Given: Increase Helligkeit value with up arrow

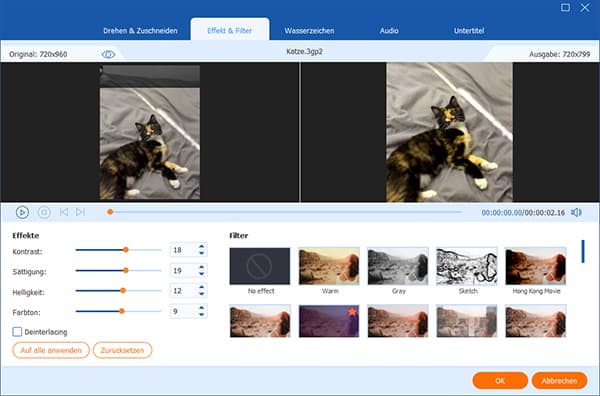Looking at the screenshot, I should [202, 287].
